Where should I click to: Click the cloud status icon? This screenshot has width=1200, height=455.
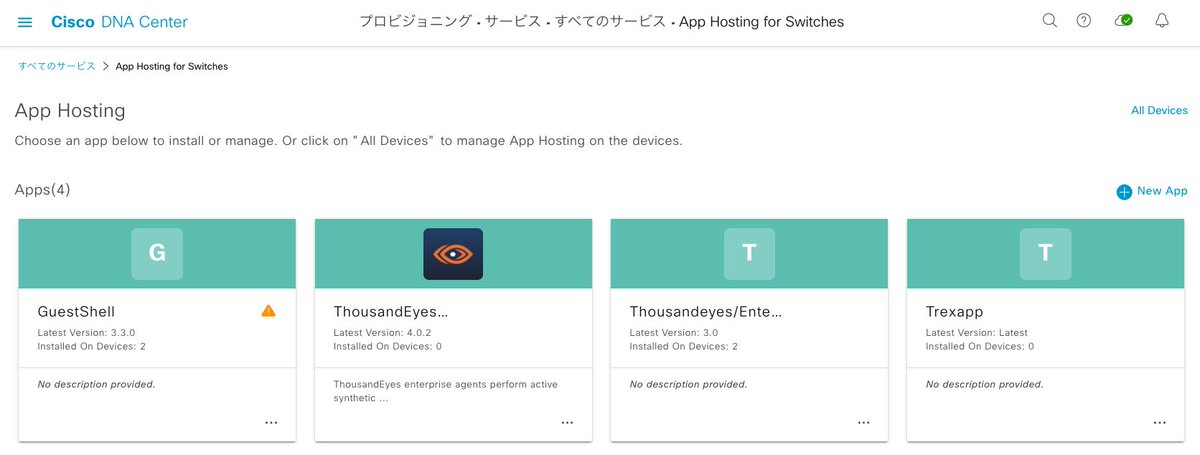coord(1123,21)
